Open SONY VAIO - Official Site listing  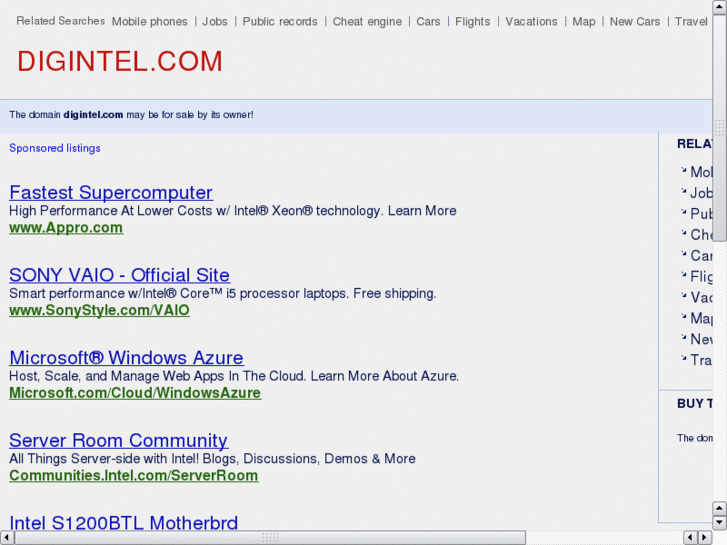click(x=119, y=275)
